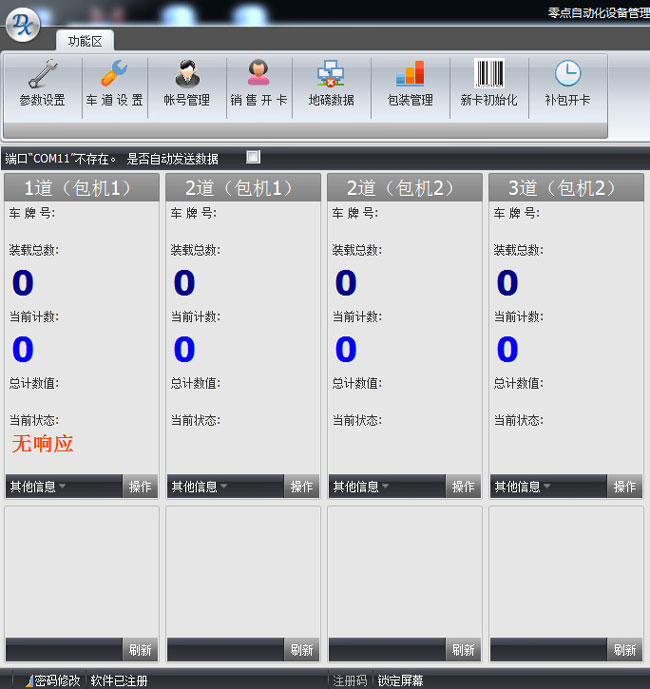The image size is (650, 689).
Task: Click 刷新 button under first lane panel
Action: coord(140,650)
